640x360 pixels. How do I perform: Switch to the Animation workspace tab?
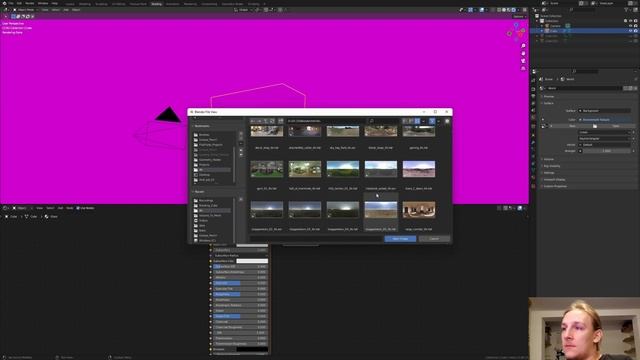[x=172, y=4]
